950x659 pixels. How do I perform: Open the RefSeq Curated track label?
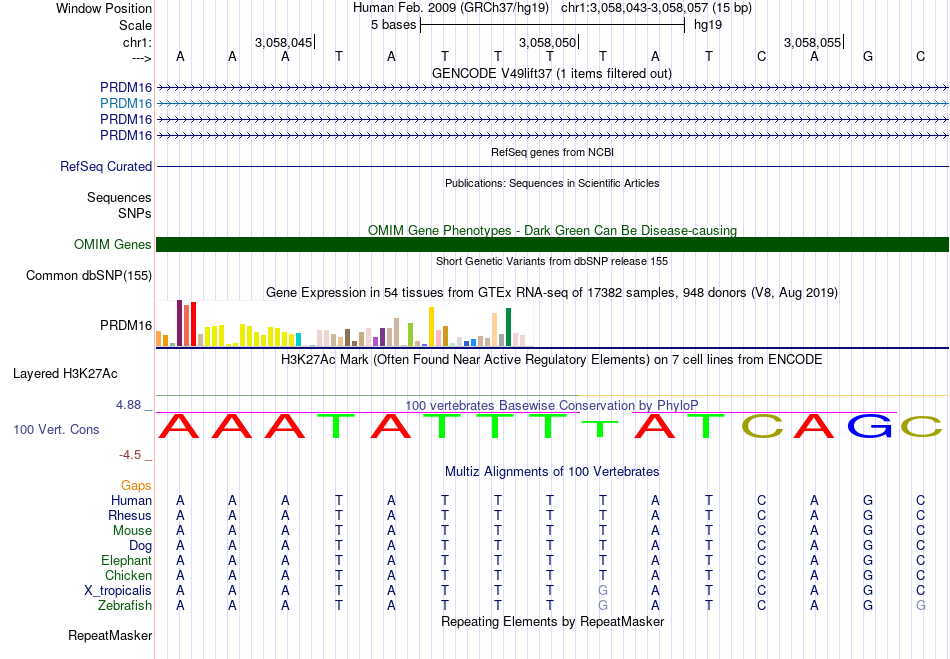tap(106, 167)
